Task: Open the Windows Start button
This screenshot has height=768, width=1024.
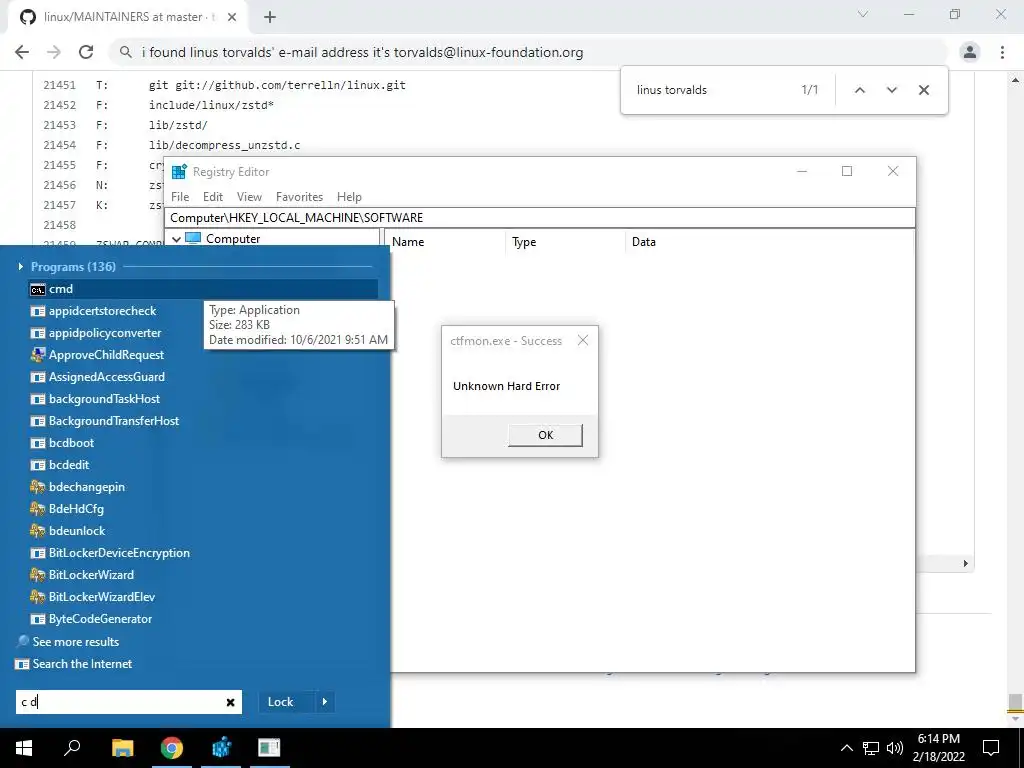Action: point(24,748)
